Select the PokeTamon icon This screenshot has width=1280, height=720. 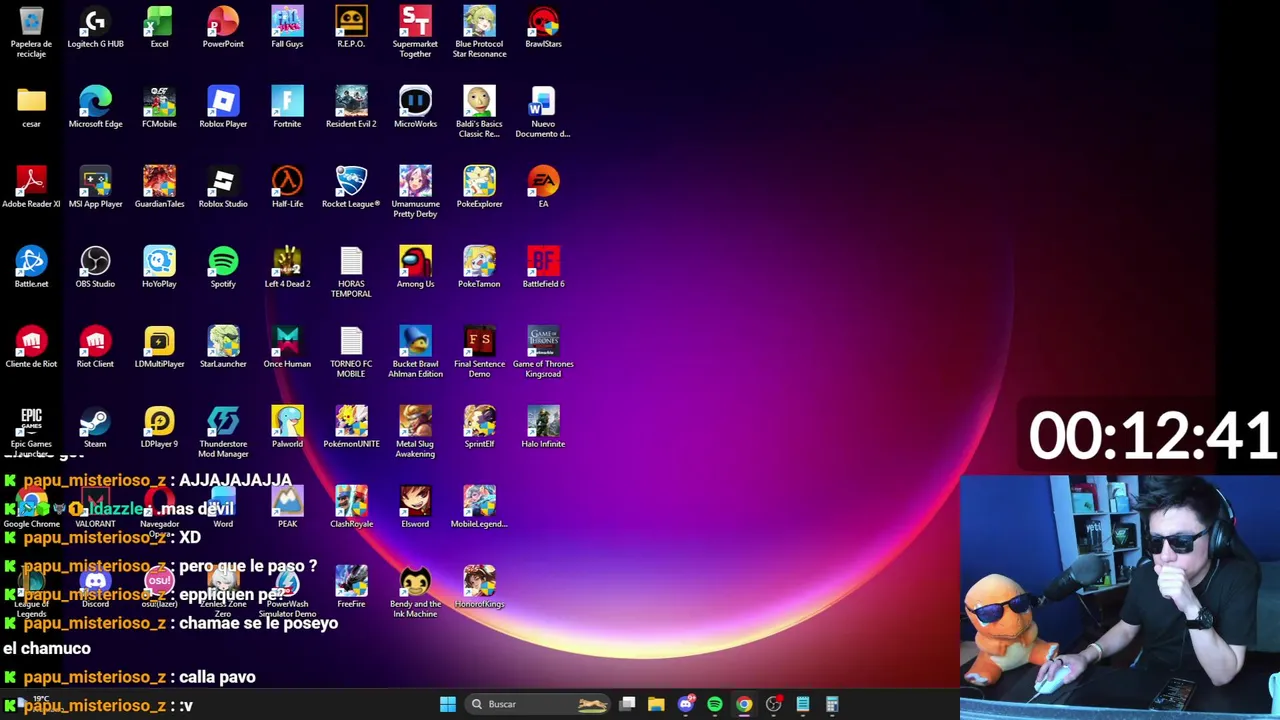479,268
